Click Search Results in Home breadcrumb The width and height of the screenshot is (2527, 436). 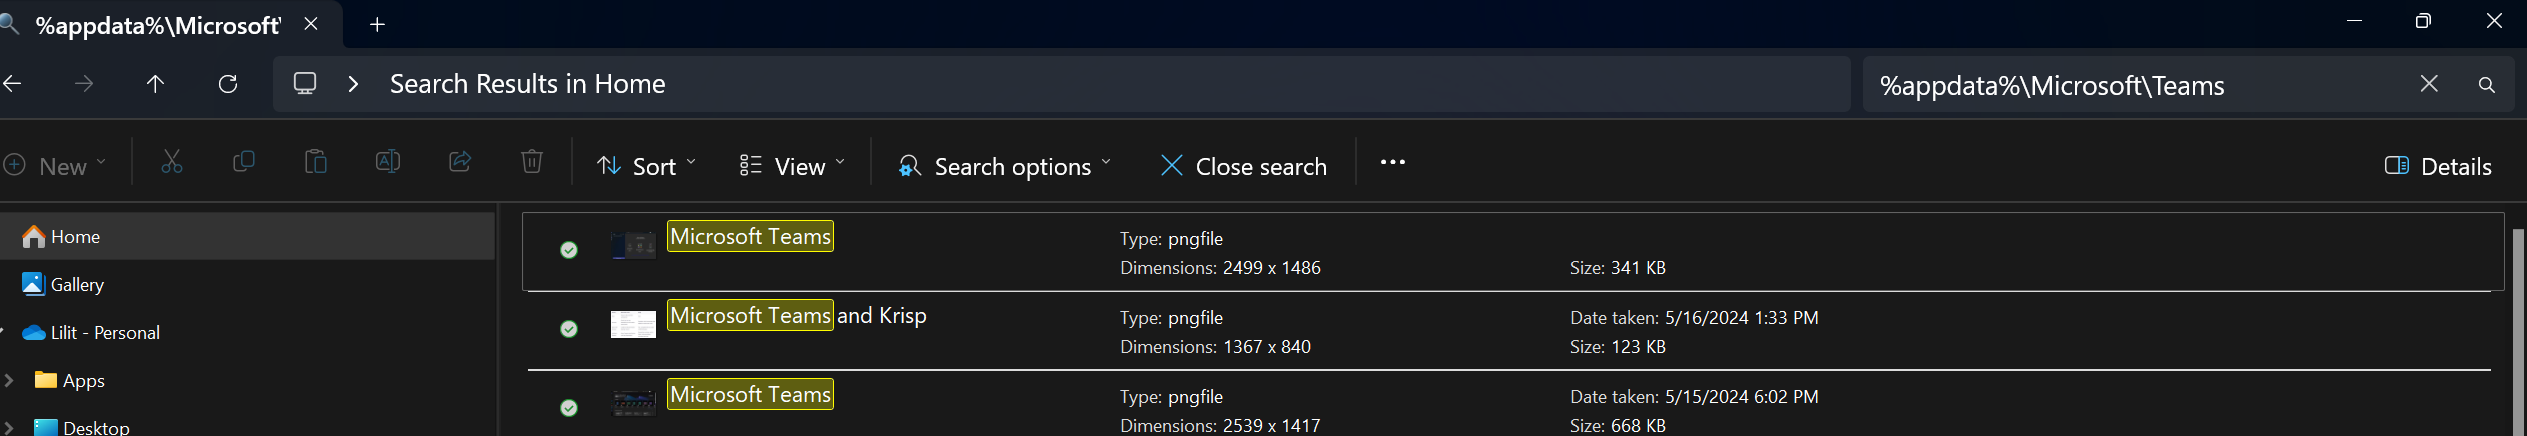tap(527, 84)
